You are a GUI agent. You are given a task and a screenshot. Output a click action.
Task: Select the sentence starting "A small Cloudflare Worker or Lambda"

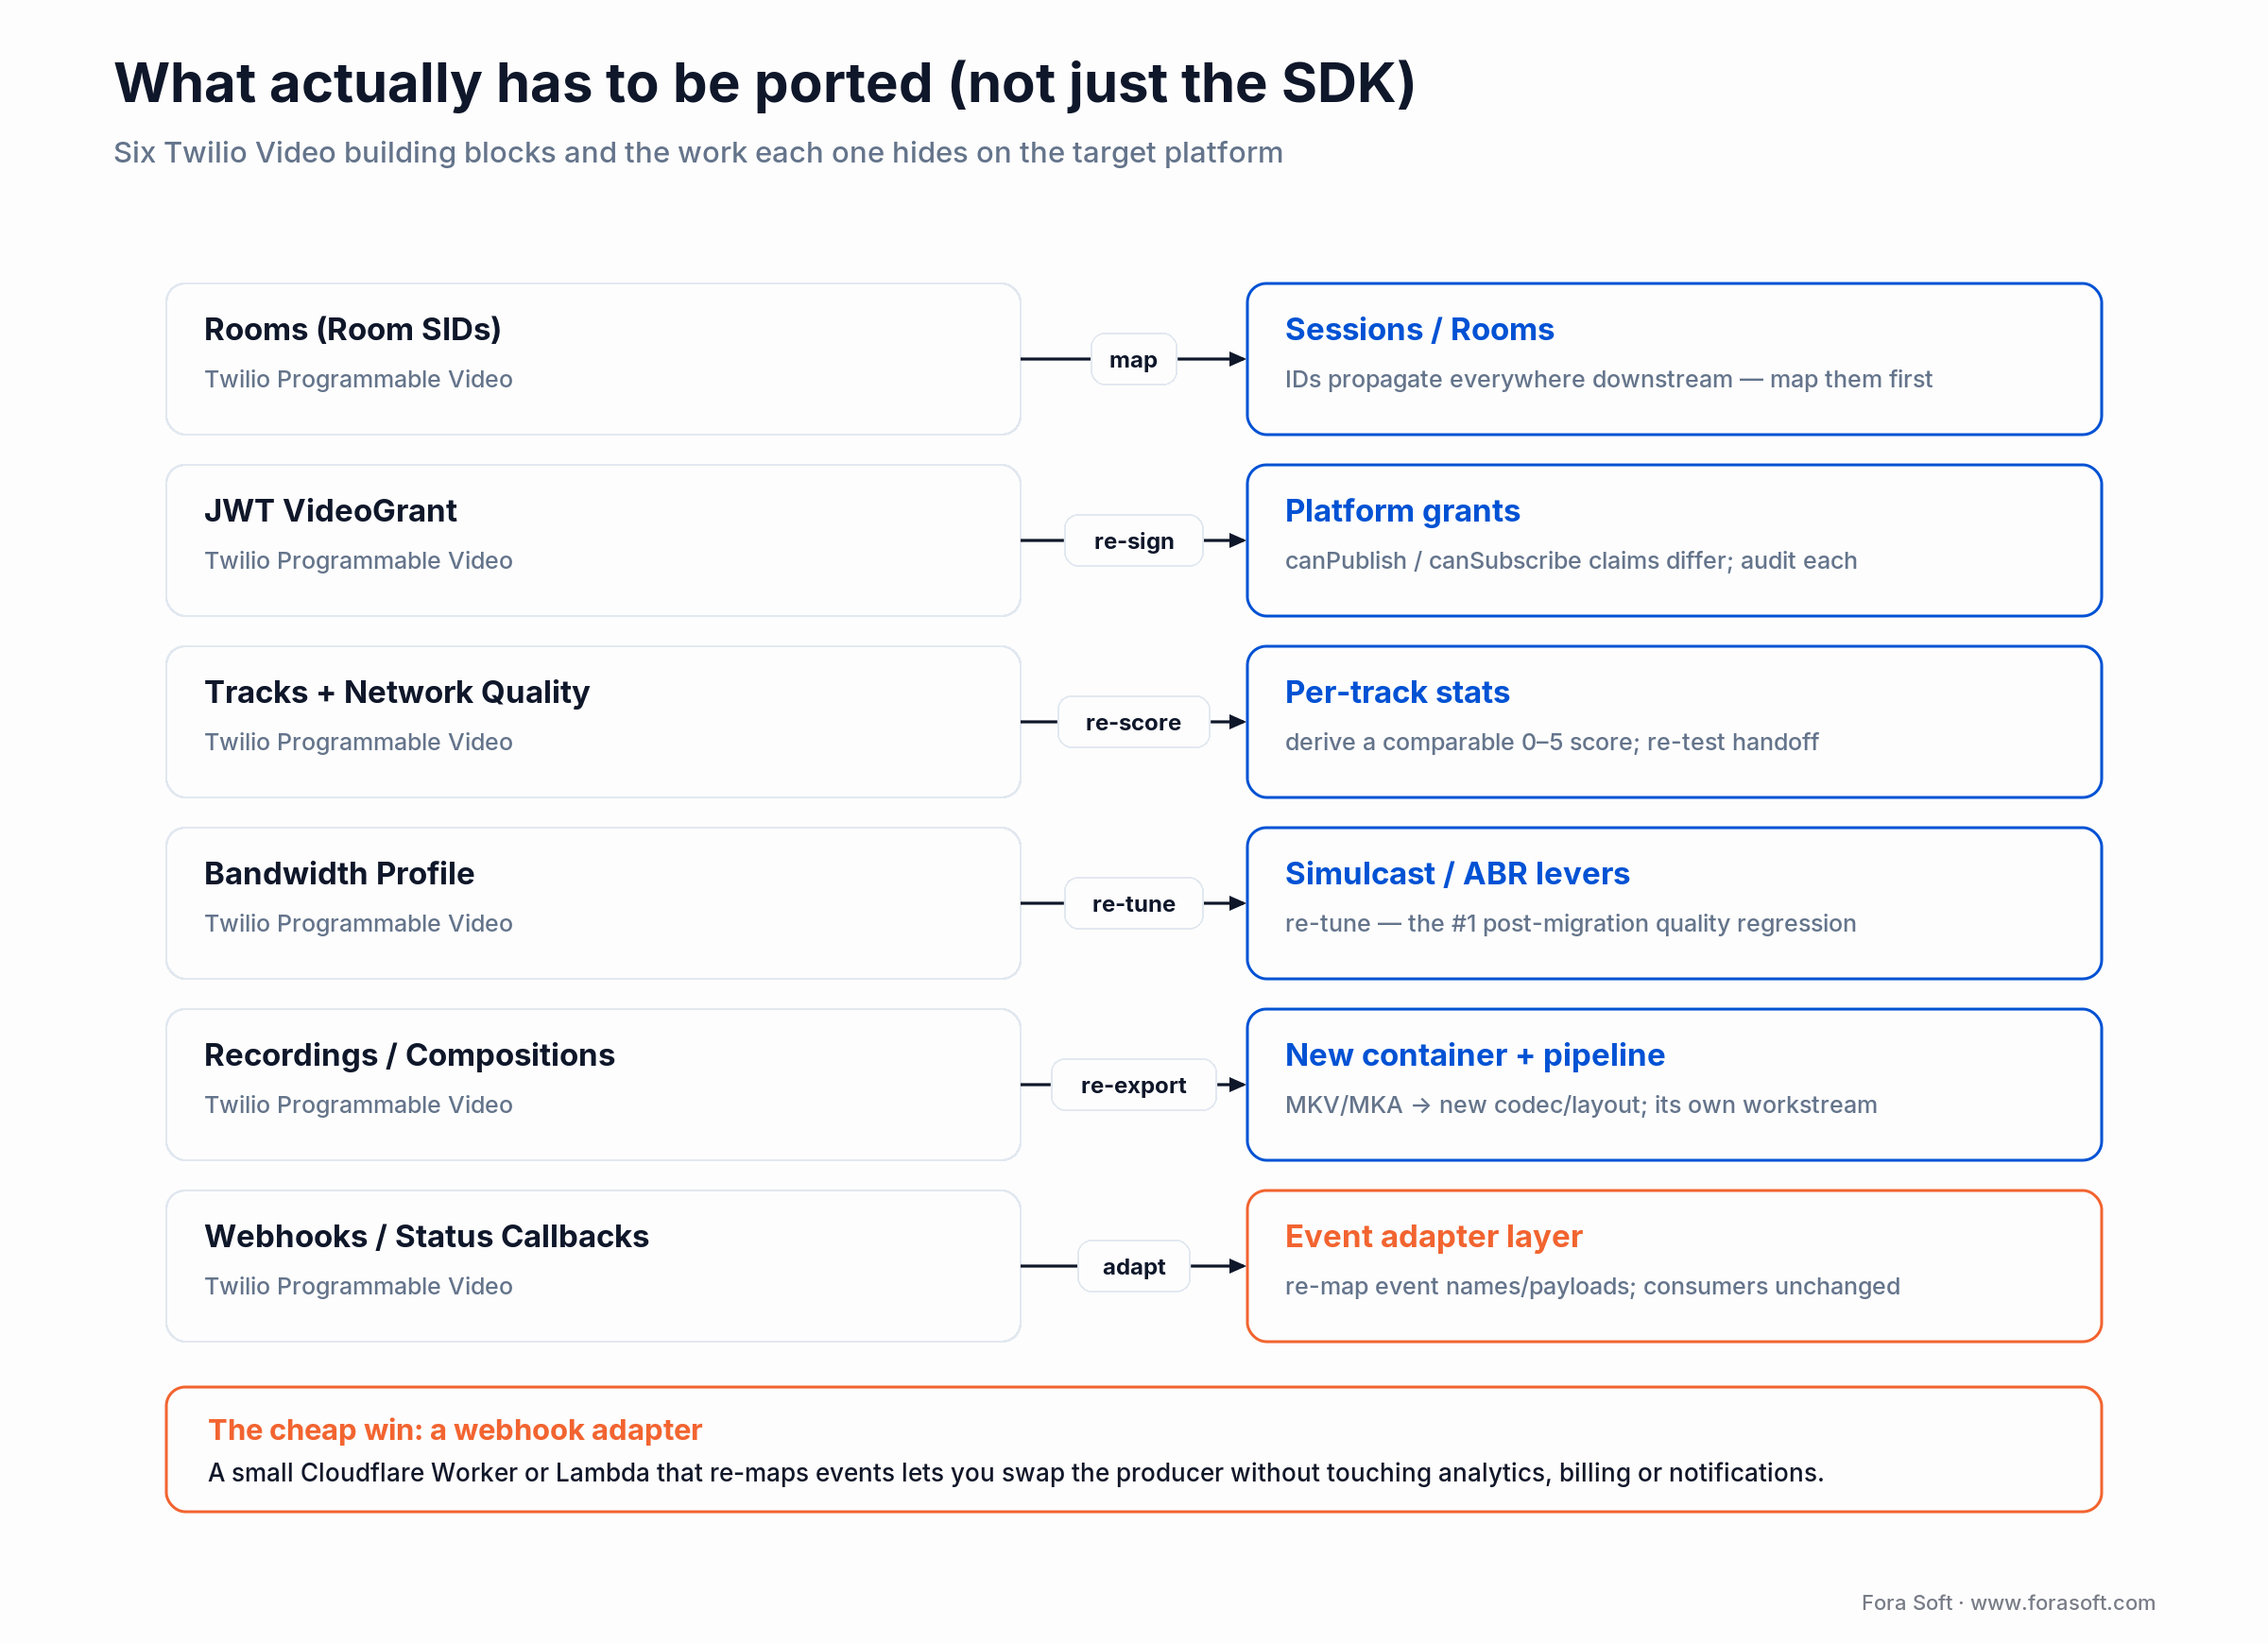click(1015, 1473)
